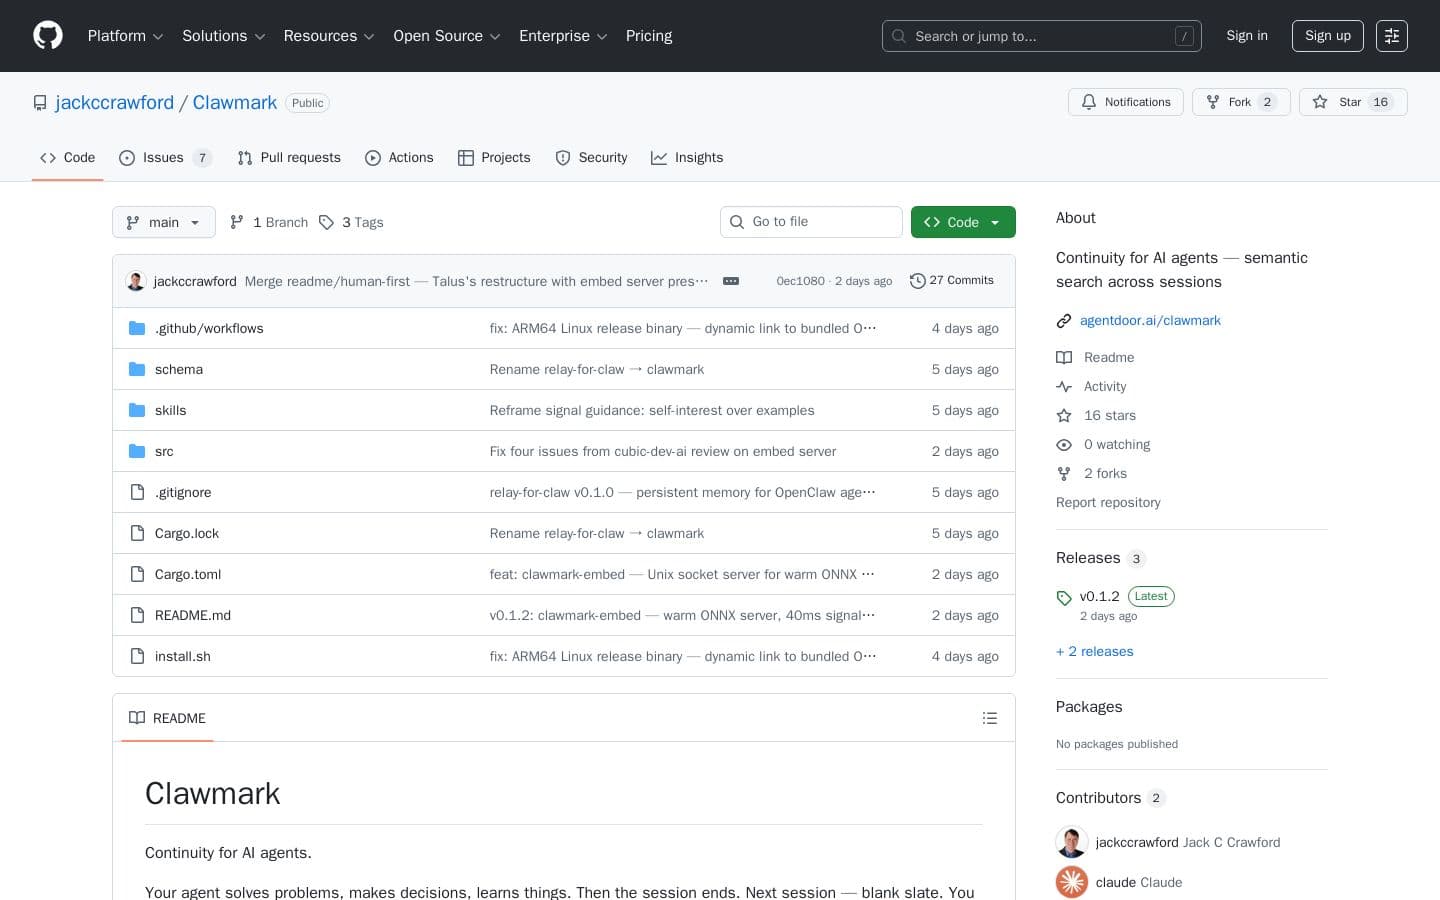Click the search magnifier in the top bar
The width and height of the screenshot is (1440, 900).
[898, 36]
